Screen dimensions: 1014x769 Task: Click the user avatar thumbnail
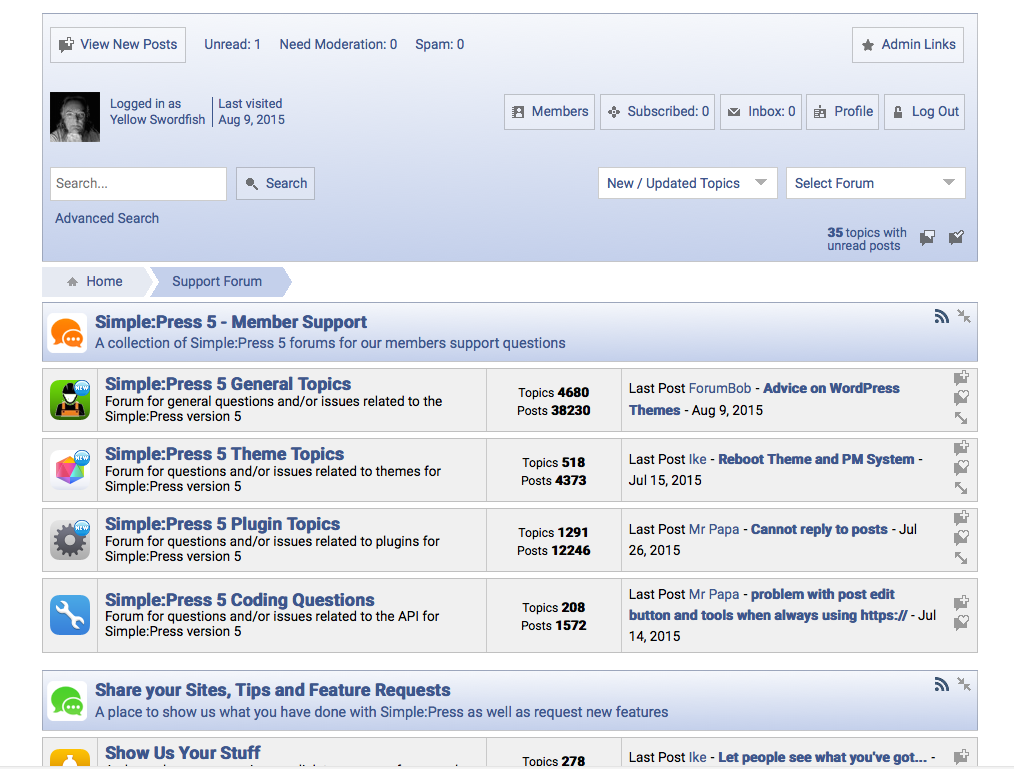(75, 117)
